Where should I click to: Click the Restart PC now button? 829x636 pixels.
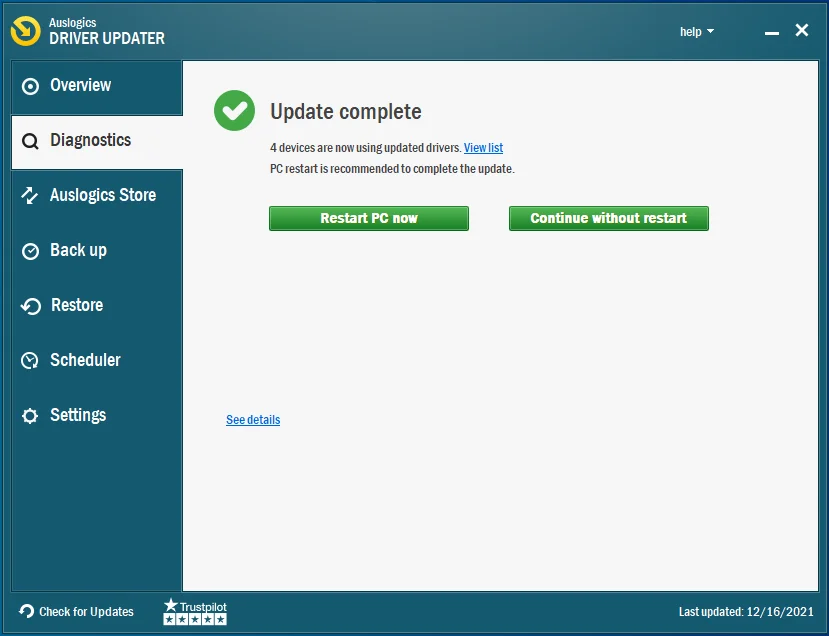coord(369,218)
